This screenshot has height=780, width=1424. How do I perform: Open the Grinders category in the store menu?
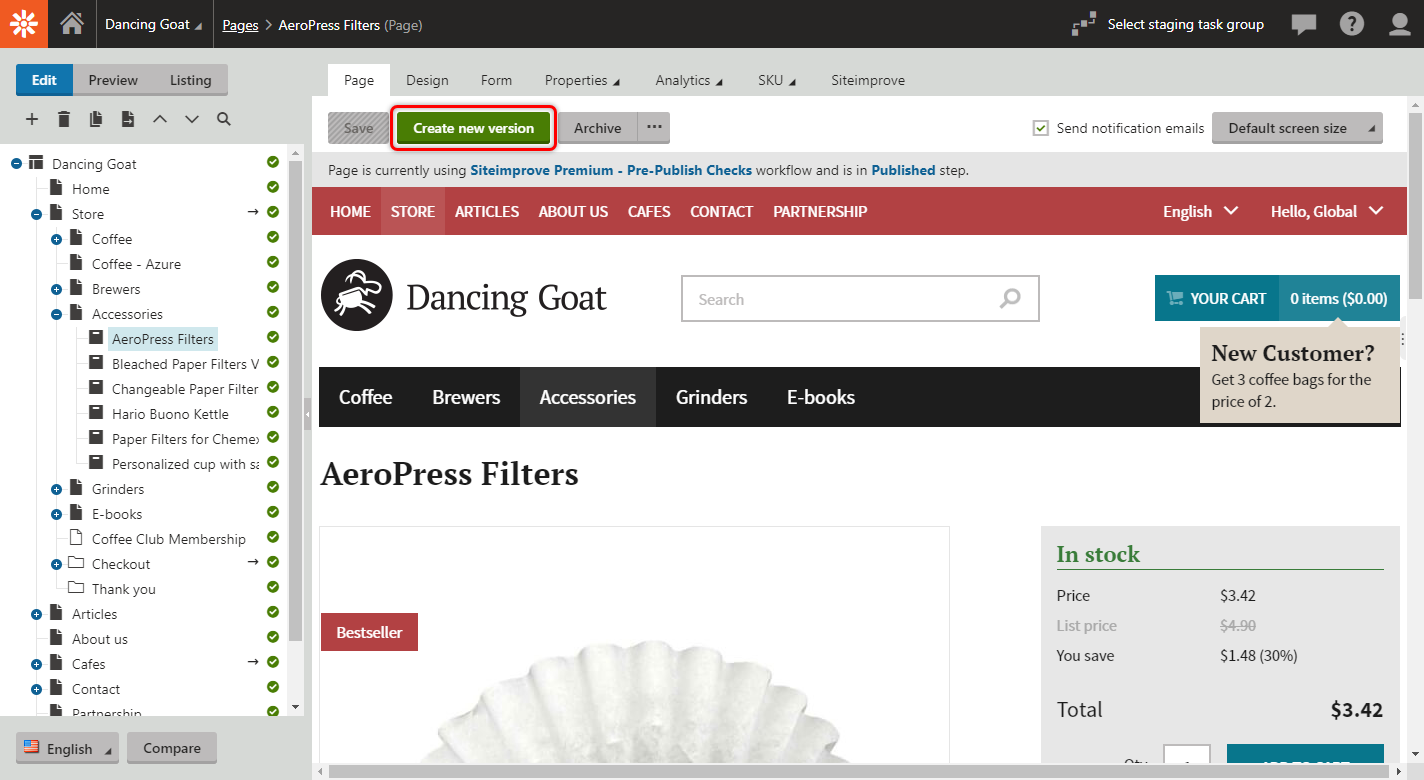711,397
